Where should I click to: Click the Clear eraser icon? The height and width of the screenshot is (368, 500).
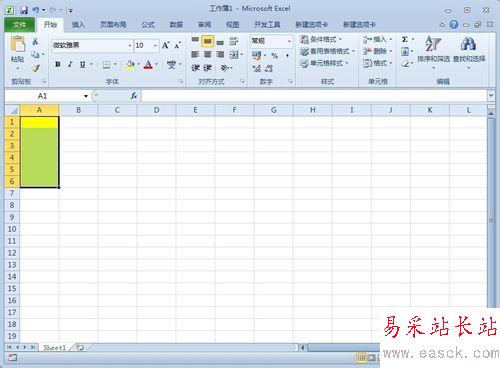pos(405,63)
